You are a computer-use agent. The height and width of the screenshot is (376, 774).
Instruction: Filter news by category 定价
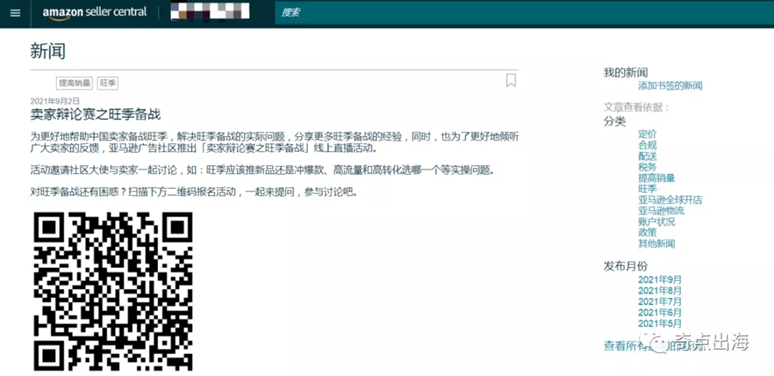647,134
